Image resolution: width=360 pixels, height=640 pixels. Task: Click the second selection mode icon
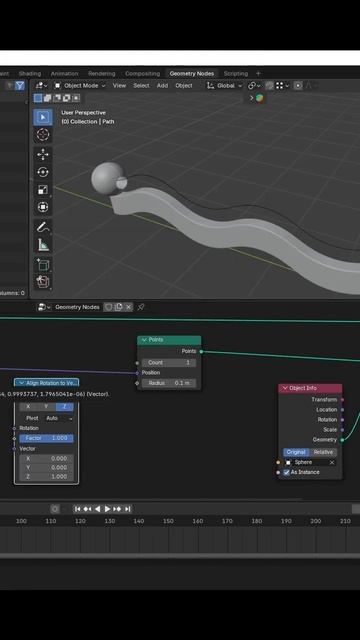pyautogui.click(x=47, y=98)
